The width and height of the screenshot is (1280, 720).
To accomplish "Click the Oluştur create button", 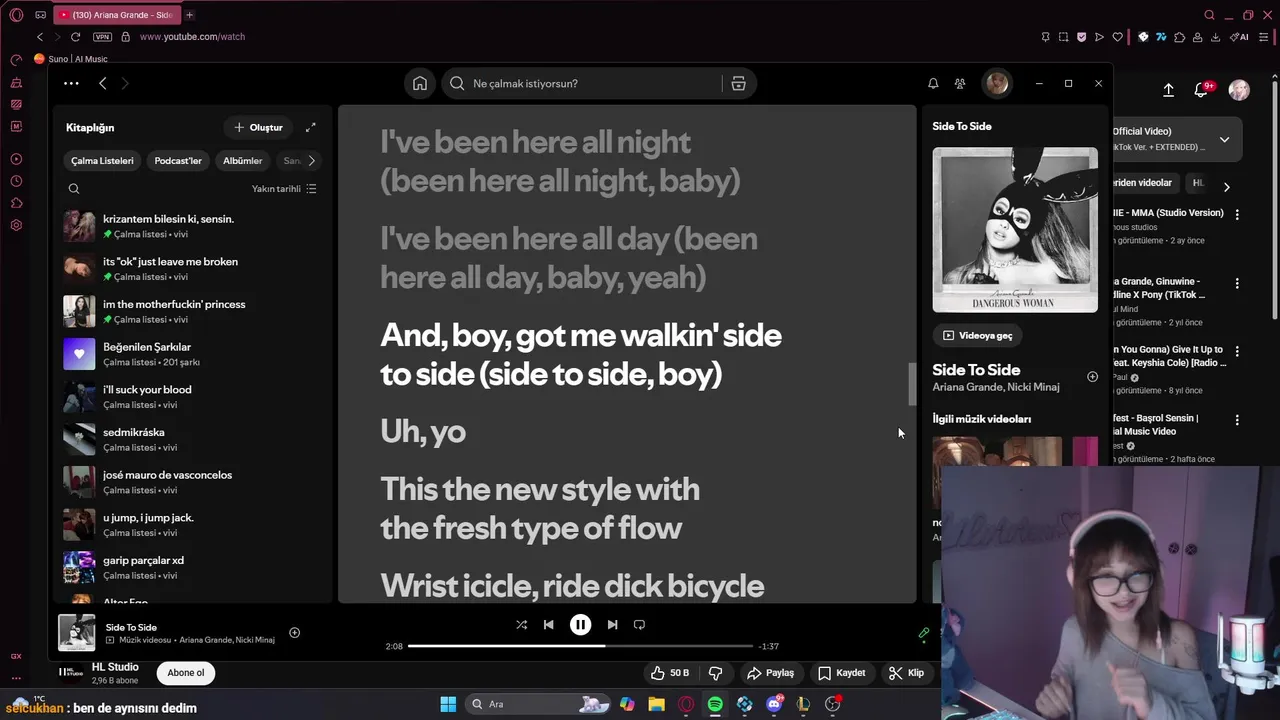I will click(258, 128).
